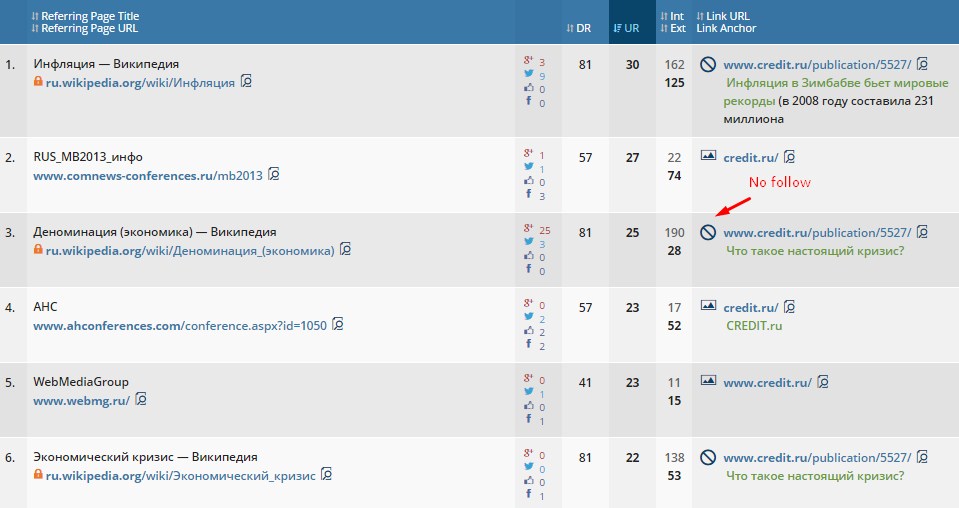Click the green CREDIT.ru anchor text
The width and height of the screenshot is (959, 508).
click(x=753, y=326)
